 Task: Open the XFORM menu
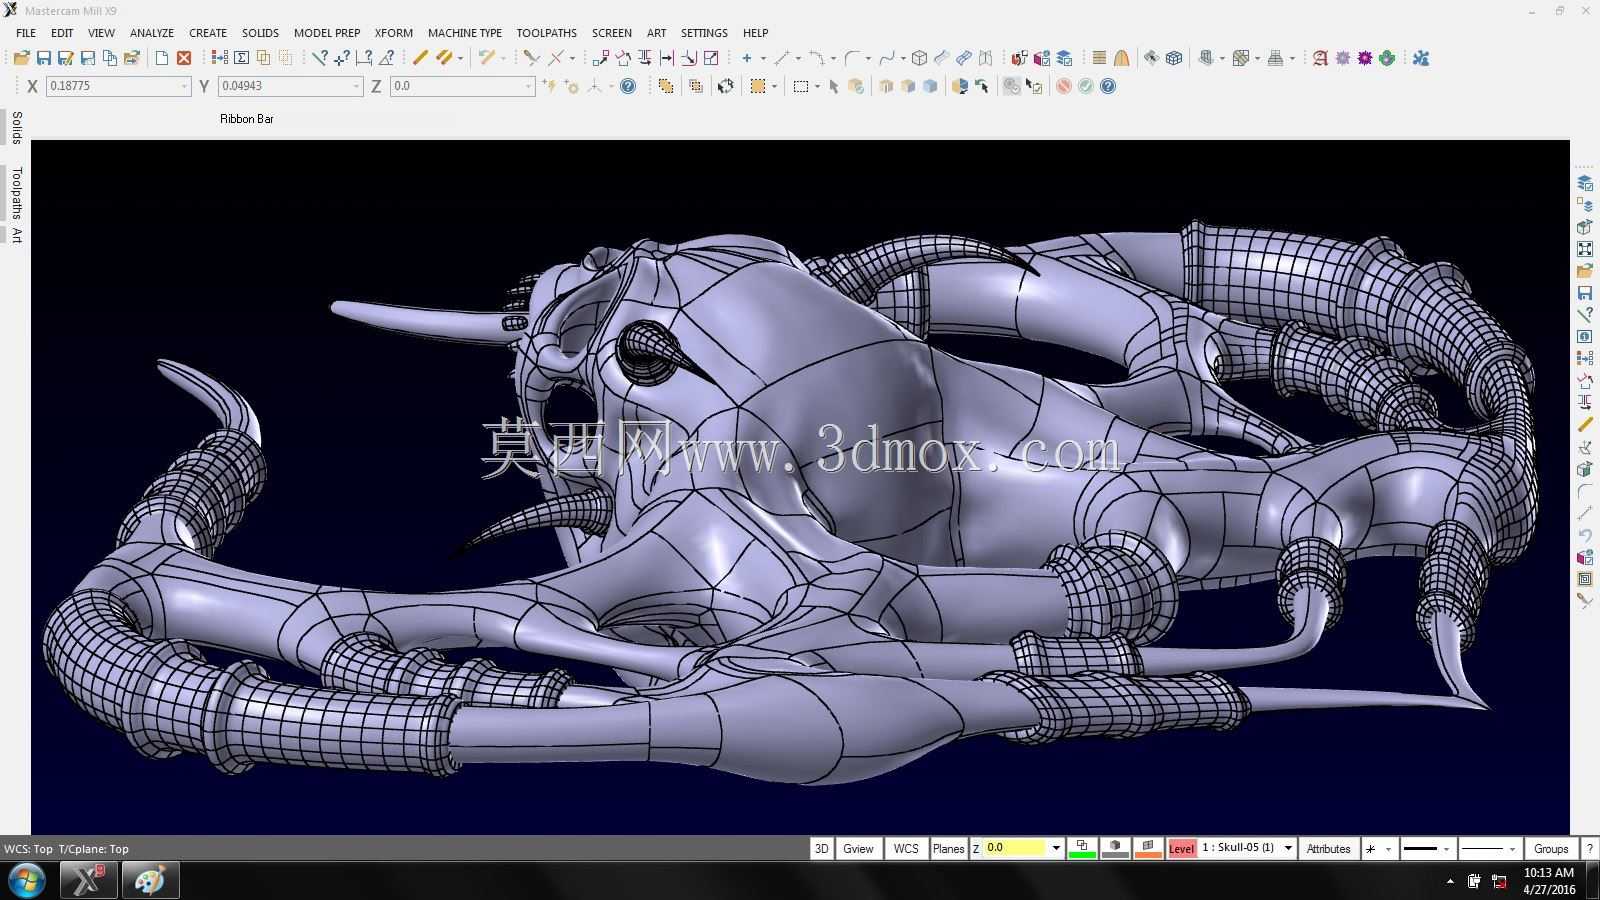tap(394, 33)
